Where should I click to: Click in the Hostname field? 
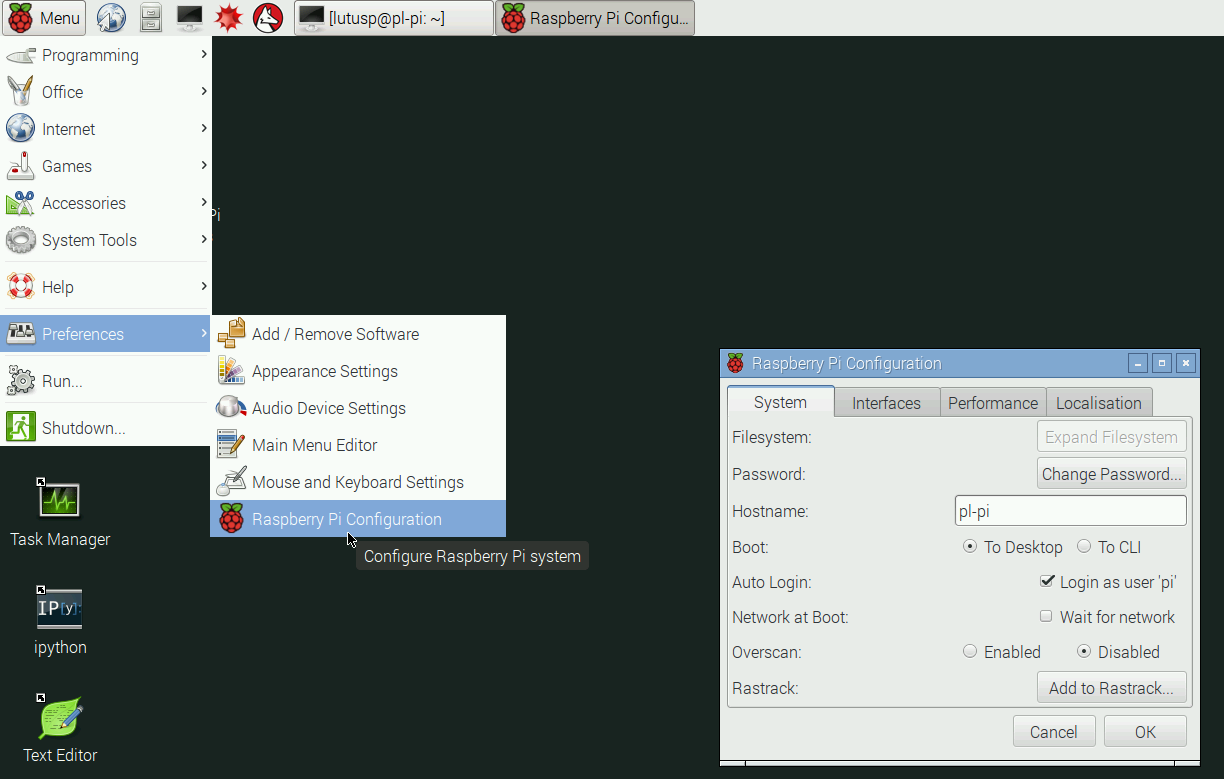(x=1071, y=511)
